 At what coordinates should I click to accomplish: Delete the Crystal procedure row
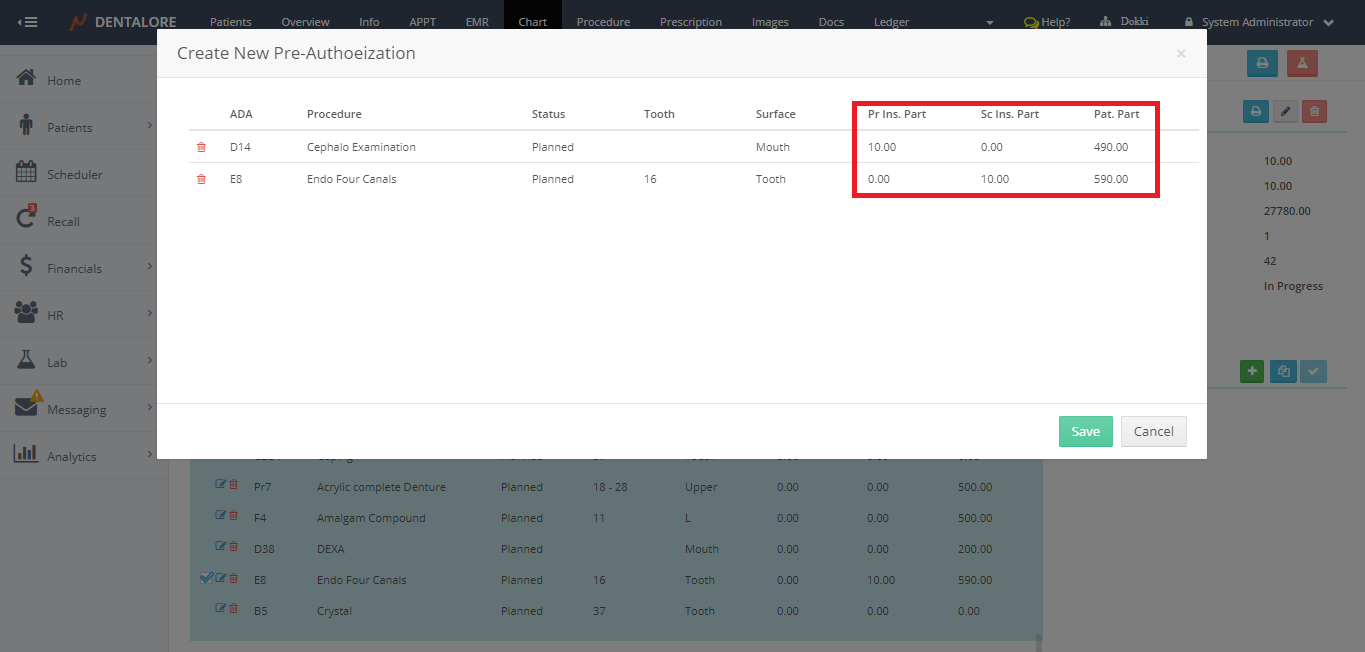click(233, 610)
